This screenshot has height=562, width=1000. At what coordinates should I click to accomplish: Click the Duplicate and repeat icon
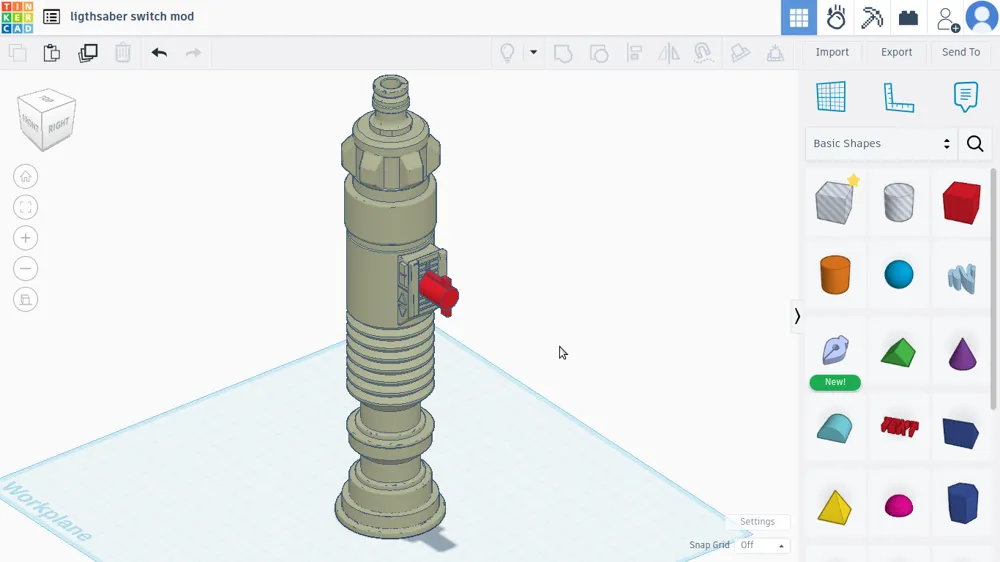(87, 52)
